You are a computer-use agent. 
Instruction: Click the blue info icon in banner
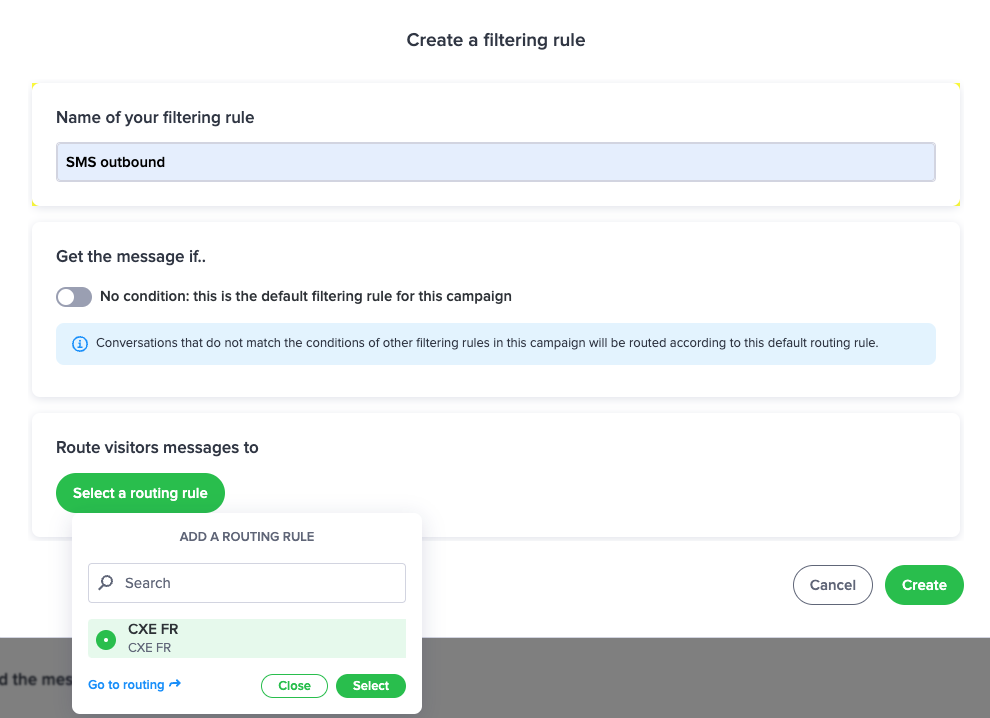pyautogui.click(x=80, y=344)
